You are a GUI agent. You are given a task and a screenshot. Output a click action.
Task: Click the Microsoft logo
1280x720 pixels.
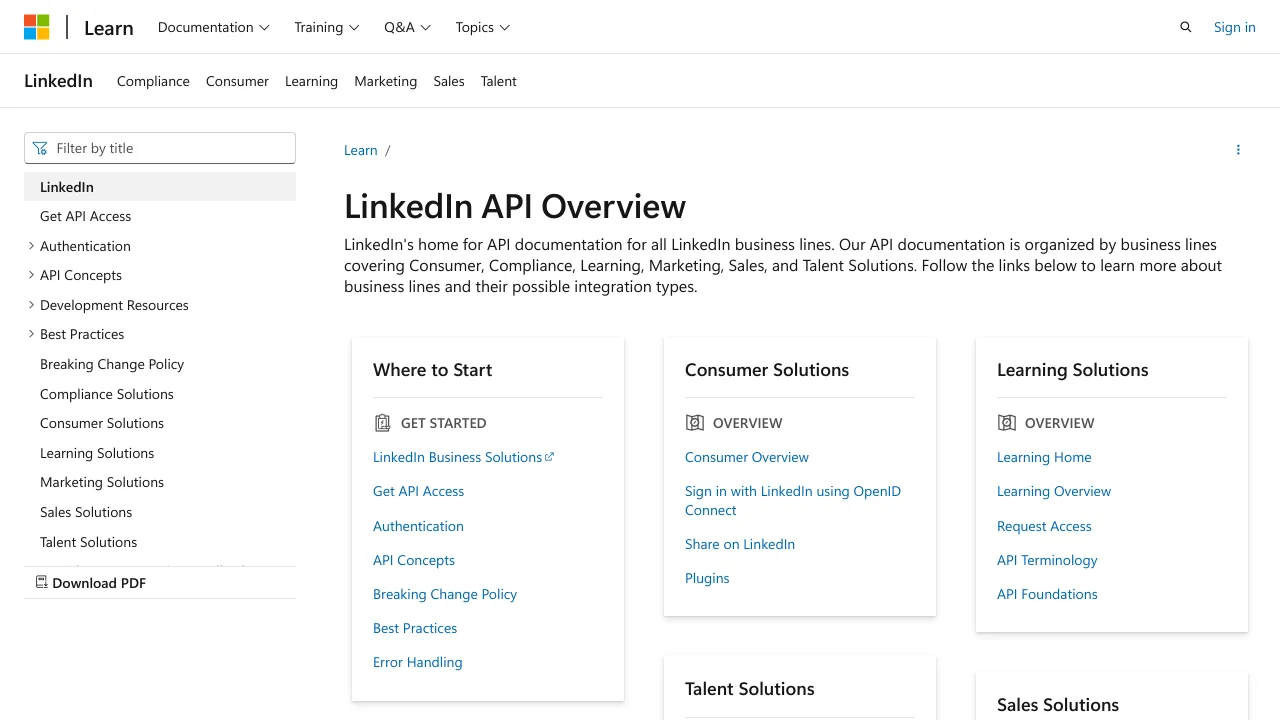(x=37, y=27)
